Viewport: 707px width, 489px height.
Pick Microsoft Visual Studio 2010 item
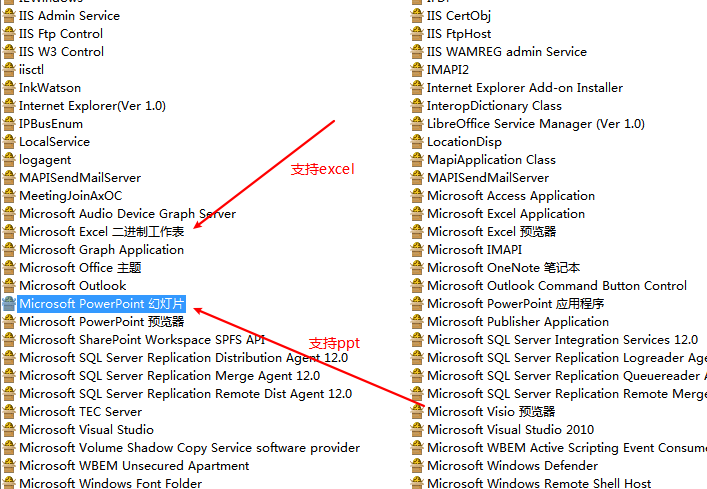(510, 430)
